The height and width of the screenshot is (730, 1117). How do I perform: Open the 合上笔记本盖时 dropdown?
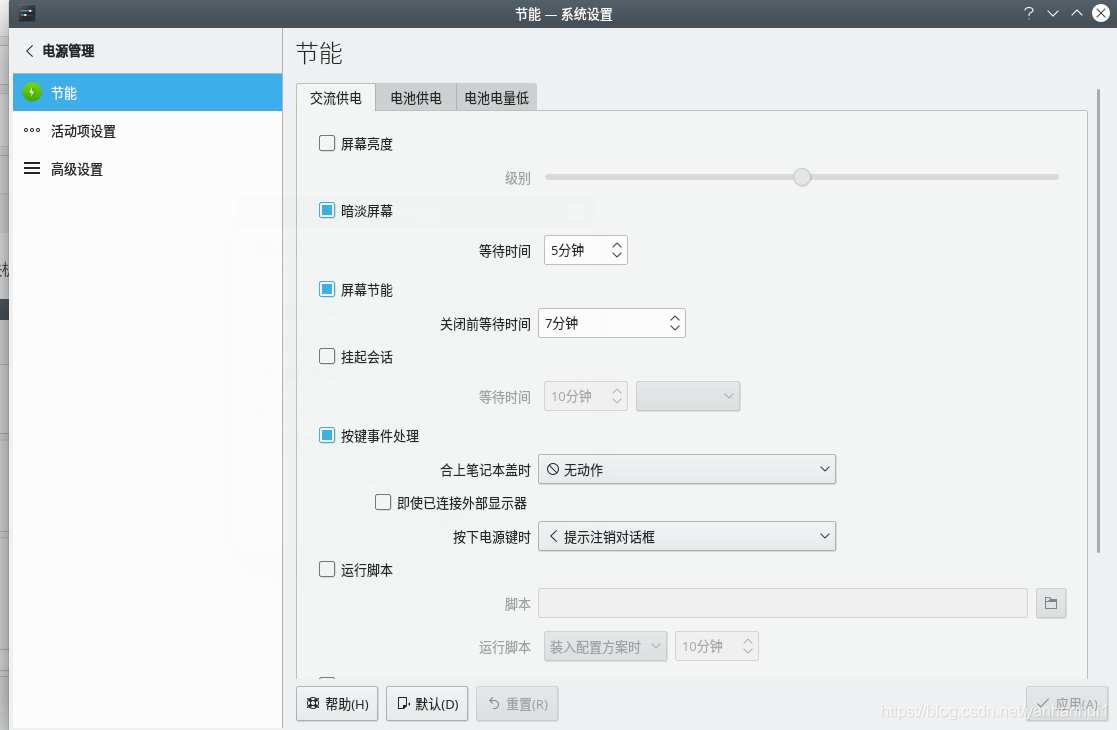click(x=687, y=469)
